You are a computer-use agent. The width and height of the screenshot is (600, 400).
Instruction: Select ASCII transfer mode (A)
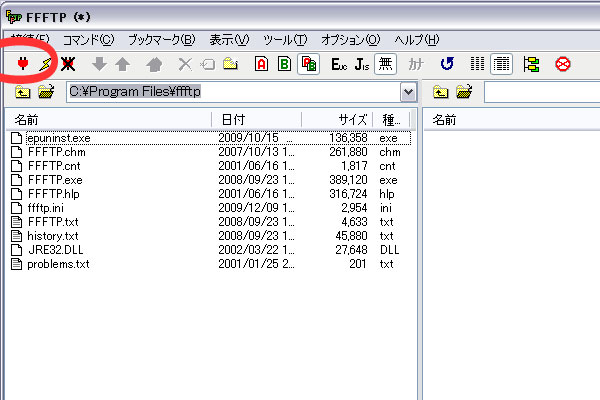point(261,64)
